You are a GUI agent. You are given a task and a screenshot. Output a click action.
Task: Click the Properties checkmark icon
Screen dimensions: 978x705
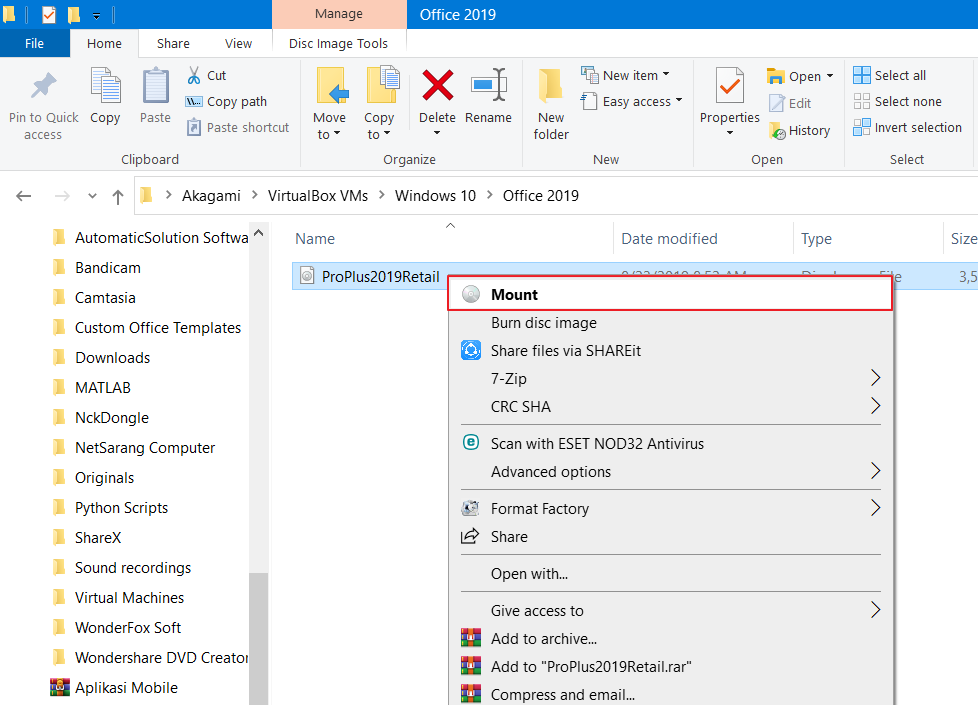729,86
